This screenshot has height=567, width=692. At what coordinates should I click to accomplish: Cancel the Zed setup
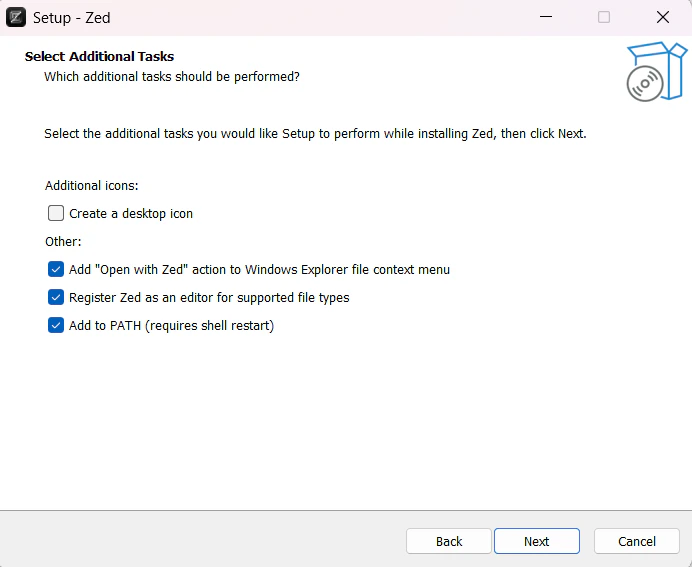click(636, 541)
